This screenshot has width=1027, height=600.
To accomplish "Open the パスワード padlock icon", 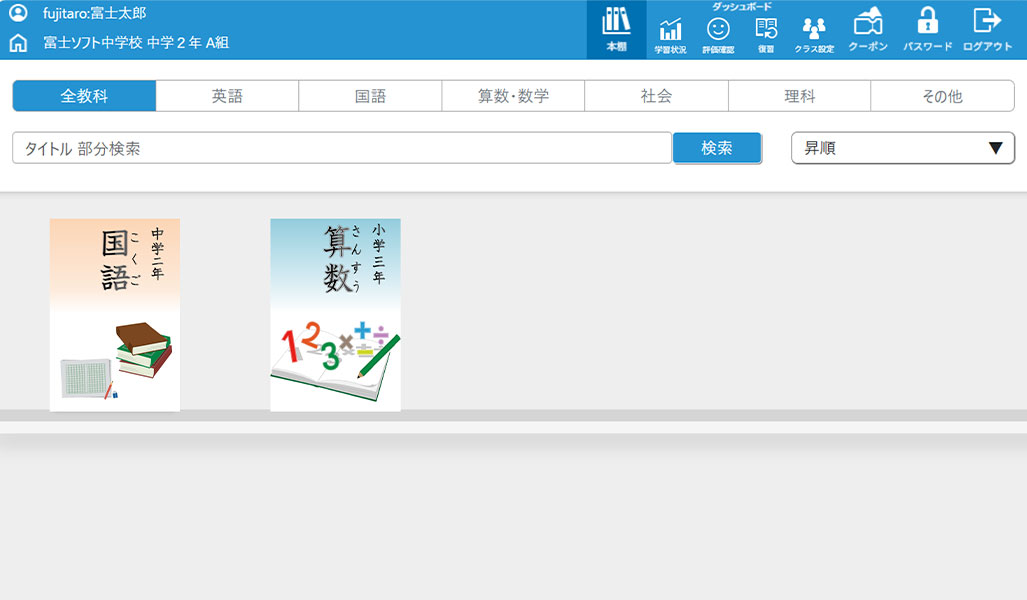I will coord(927,29).
